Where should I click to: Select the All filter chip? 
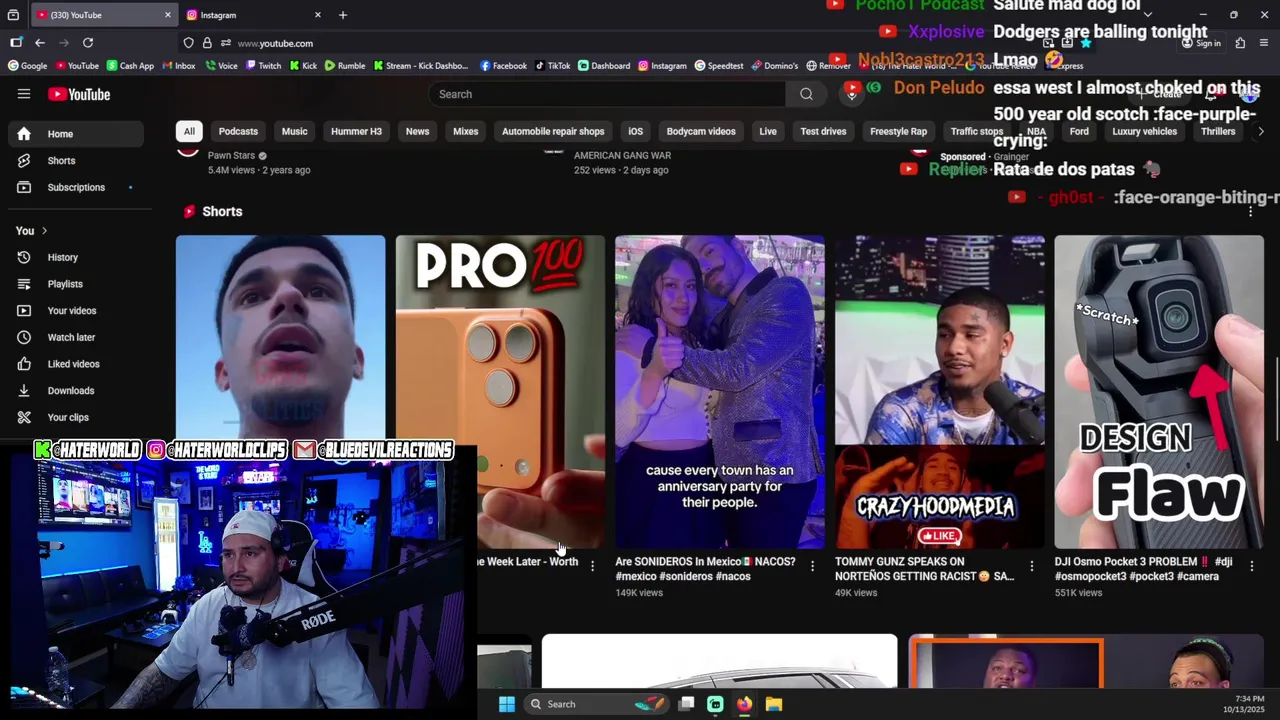coord(189,131)
